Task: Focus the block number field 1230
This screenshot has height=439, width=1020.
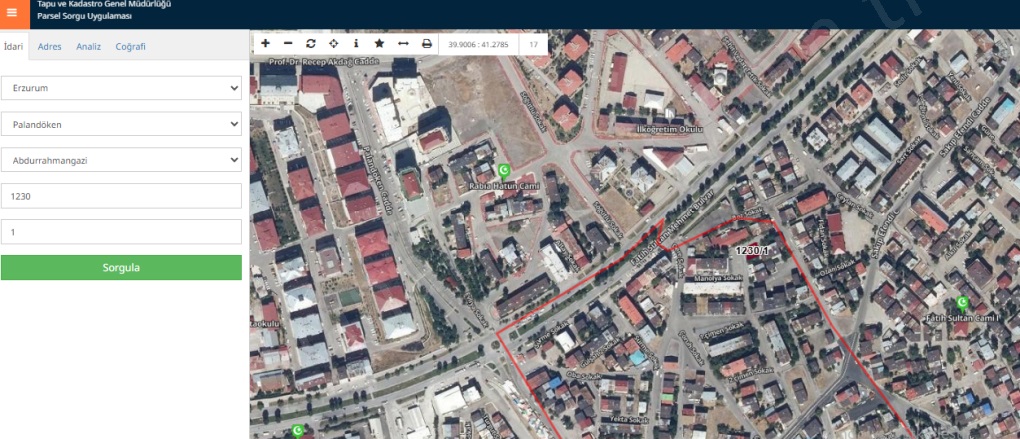Action: 121,196
